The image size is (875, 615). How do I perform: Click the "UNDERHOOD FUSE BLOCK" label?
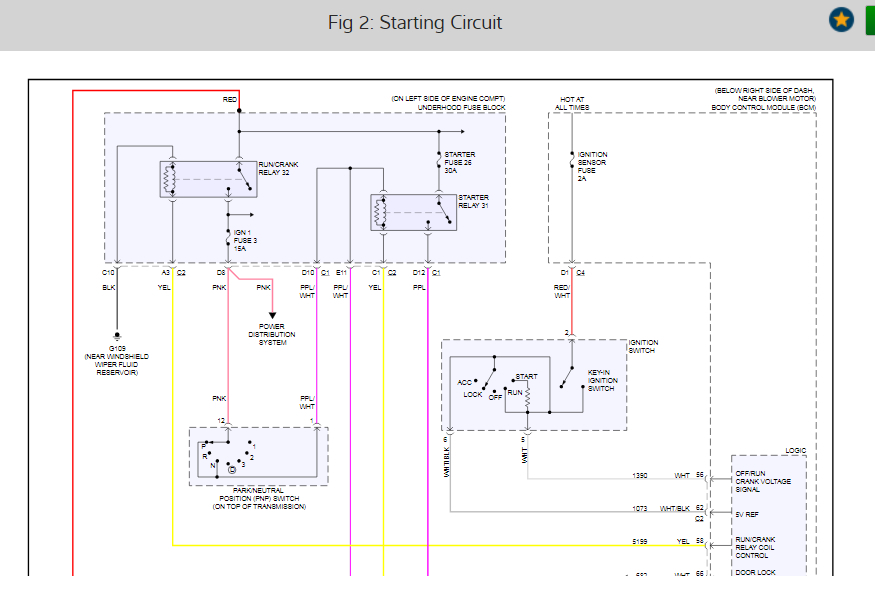[461, 107]
